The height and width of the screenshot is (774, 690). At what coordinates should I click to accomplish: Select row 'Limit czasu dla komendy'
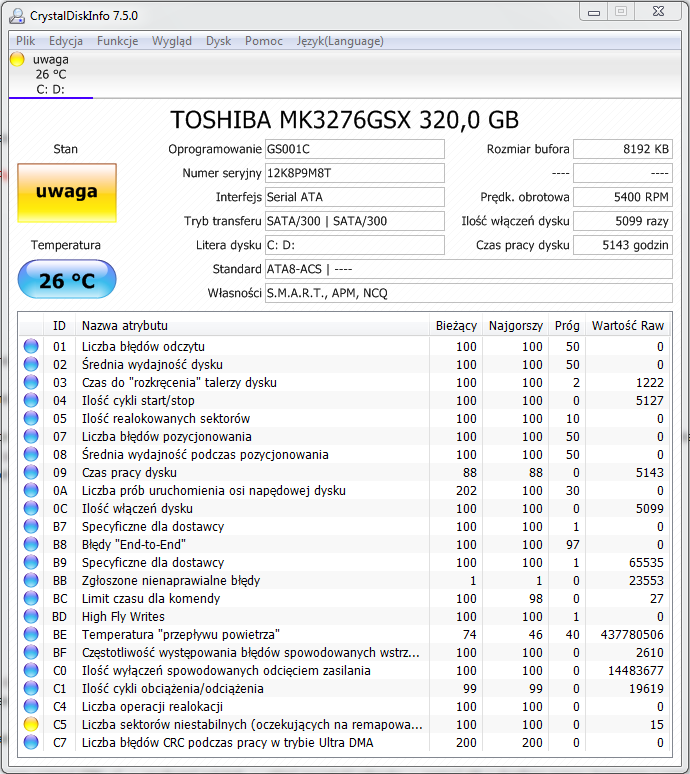pyautogui.click(x=345, y=599)
